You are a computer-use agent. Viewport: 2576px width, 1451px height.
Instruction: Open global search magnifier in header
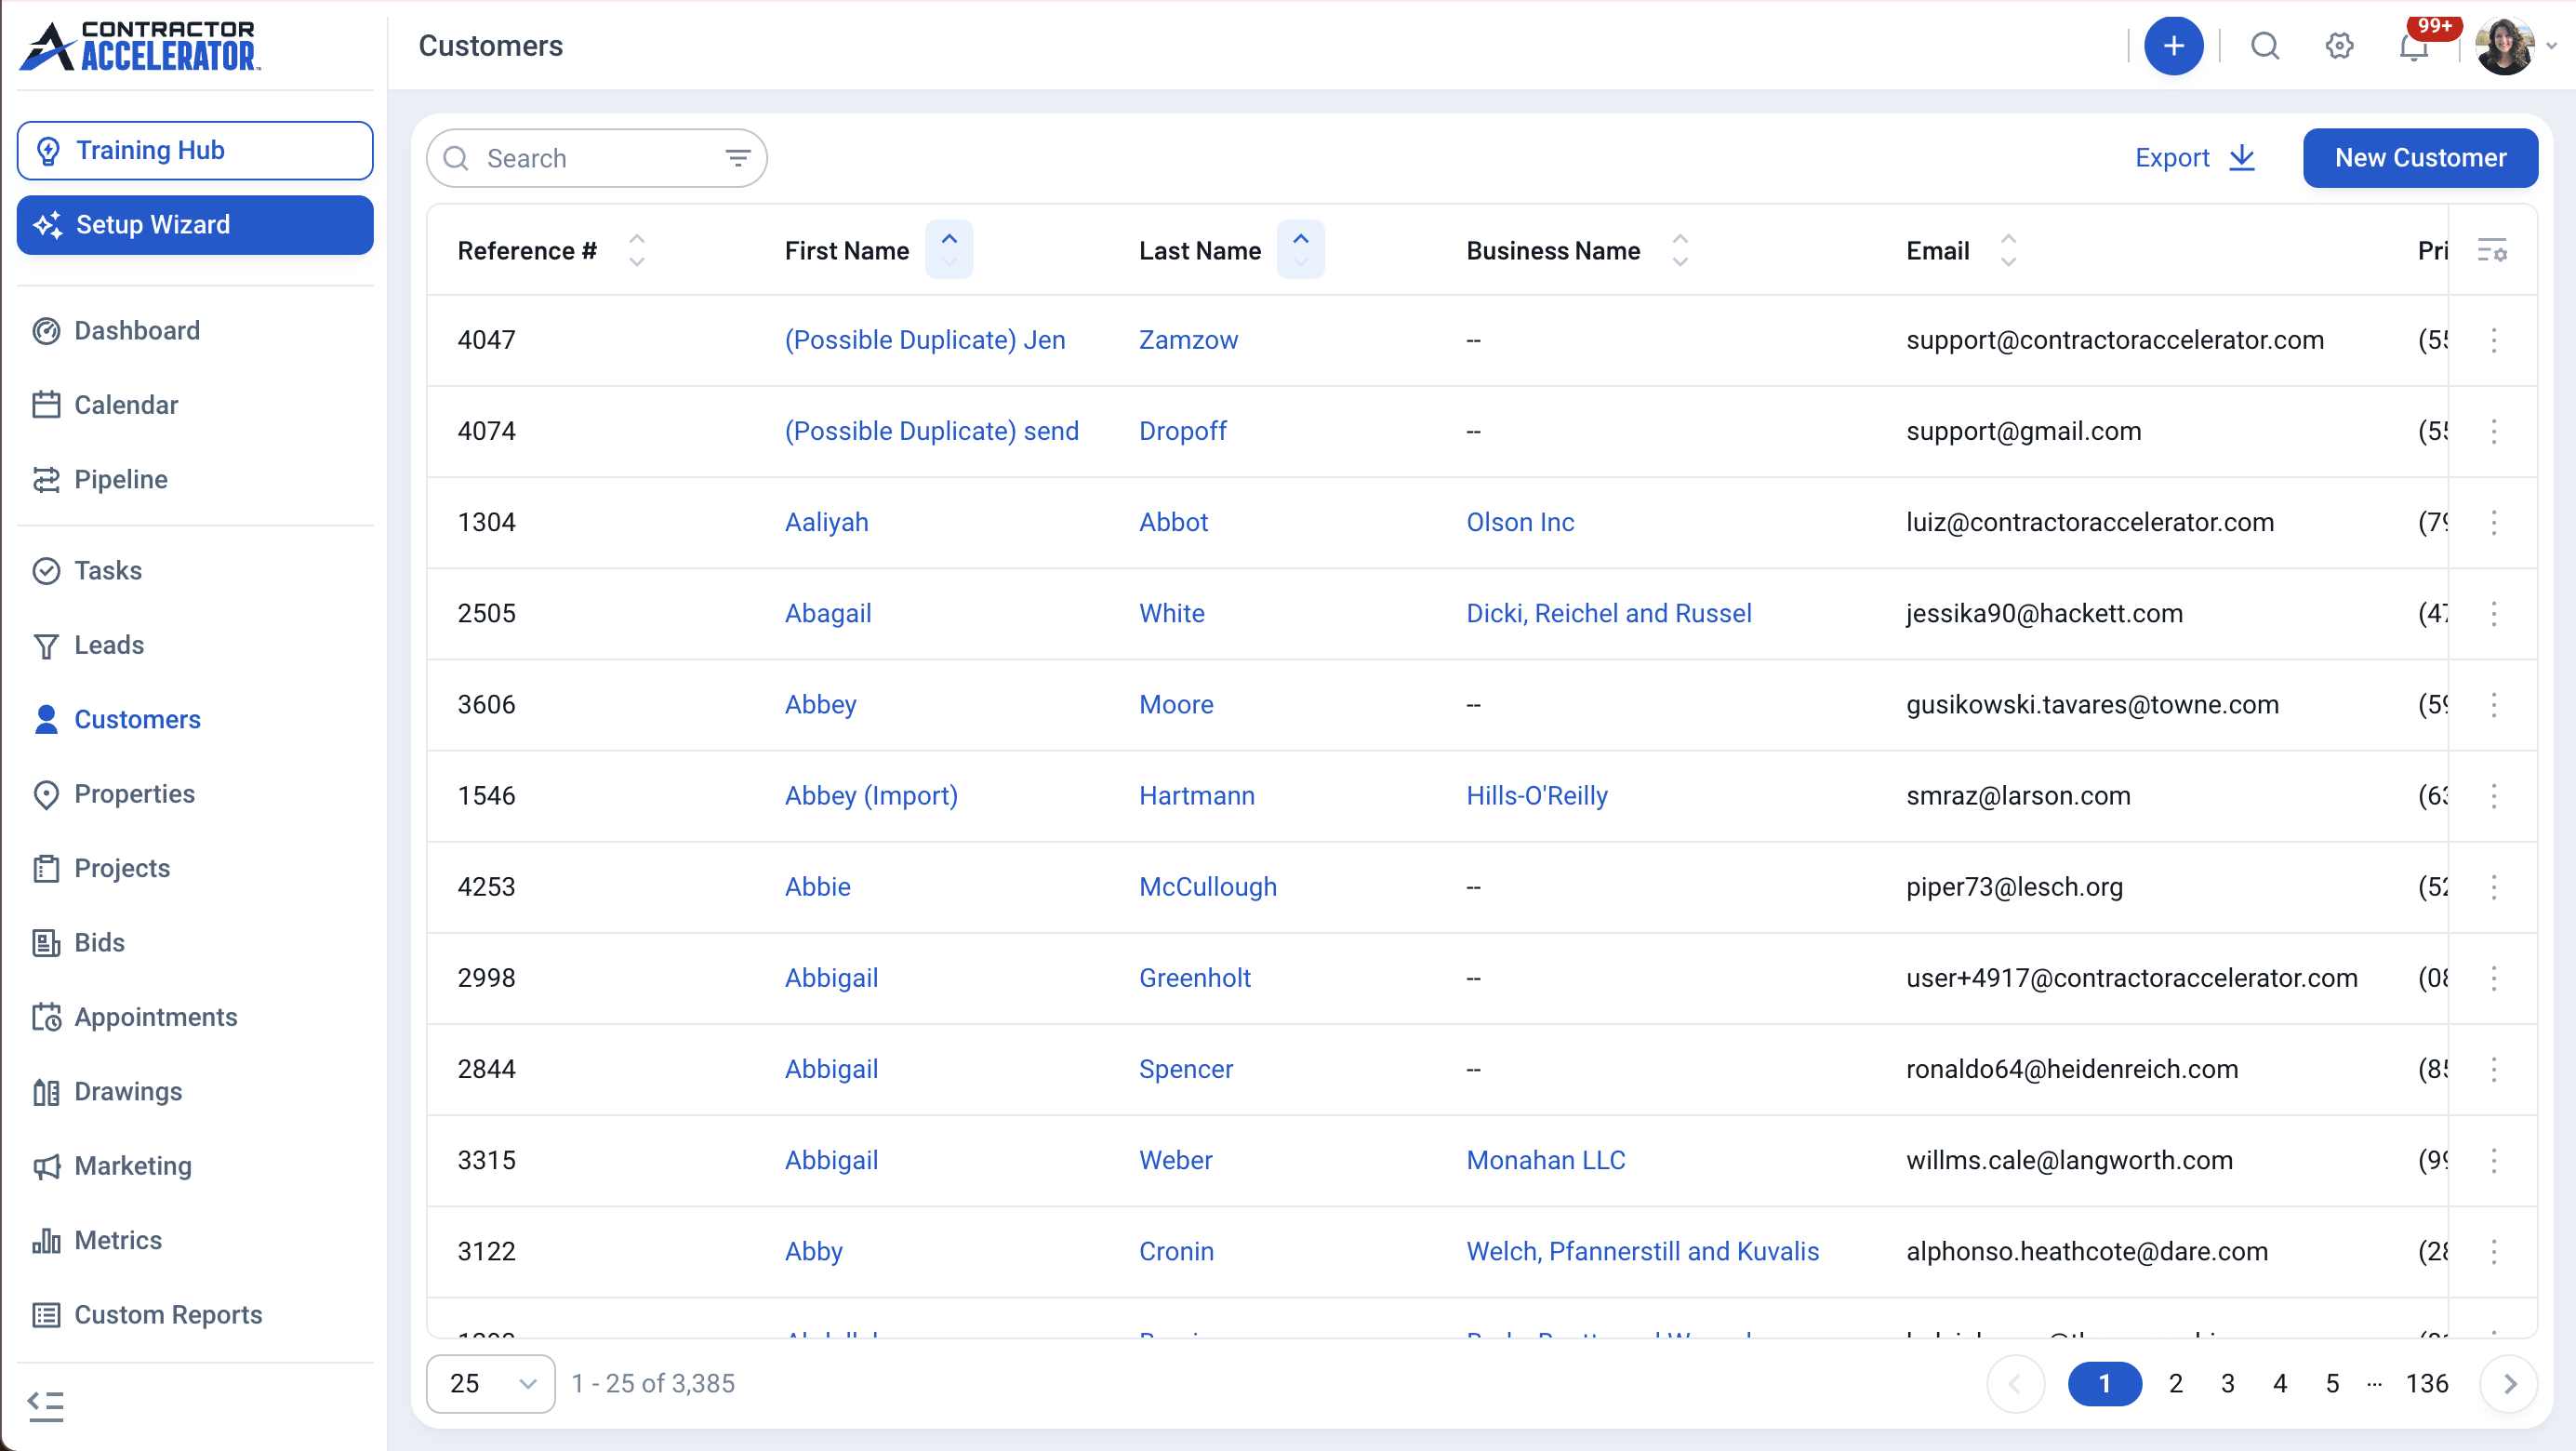tap(2265, 46)
